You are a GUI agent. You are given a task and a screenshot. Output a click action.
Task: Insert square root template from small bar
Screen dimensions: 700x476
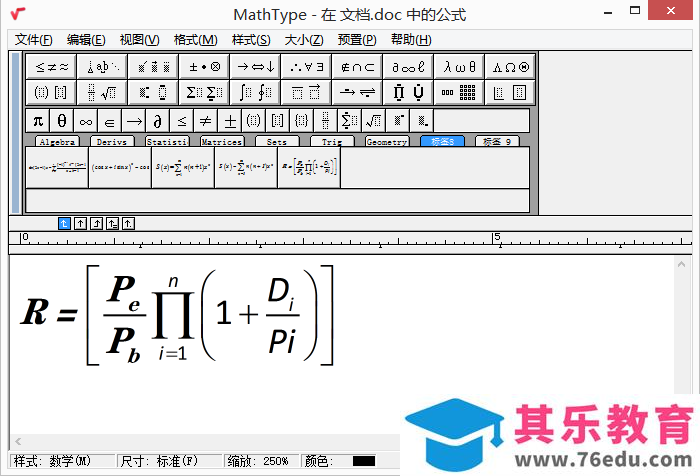click(374, 121)
